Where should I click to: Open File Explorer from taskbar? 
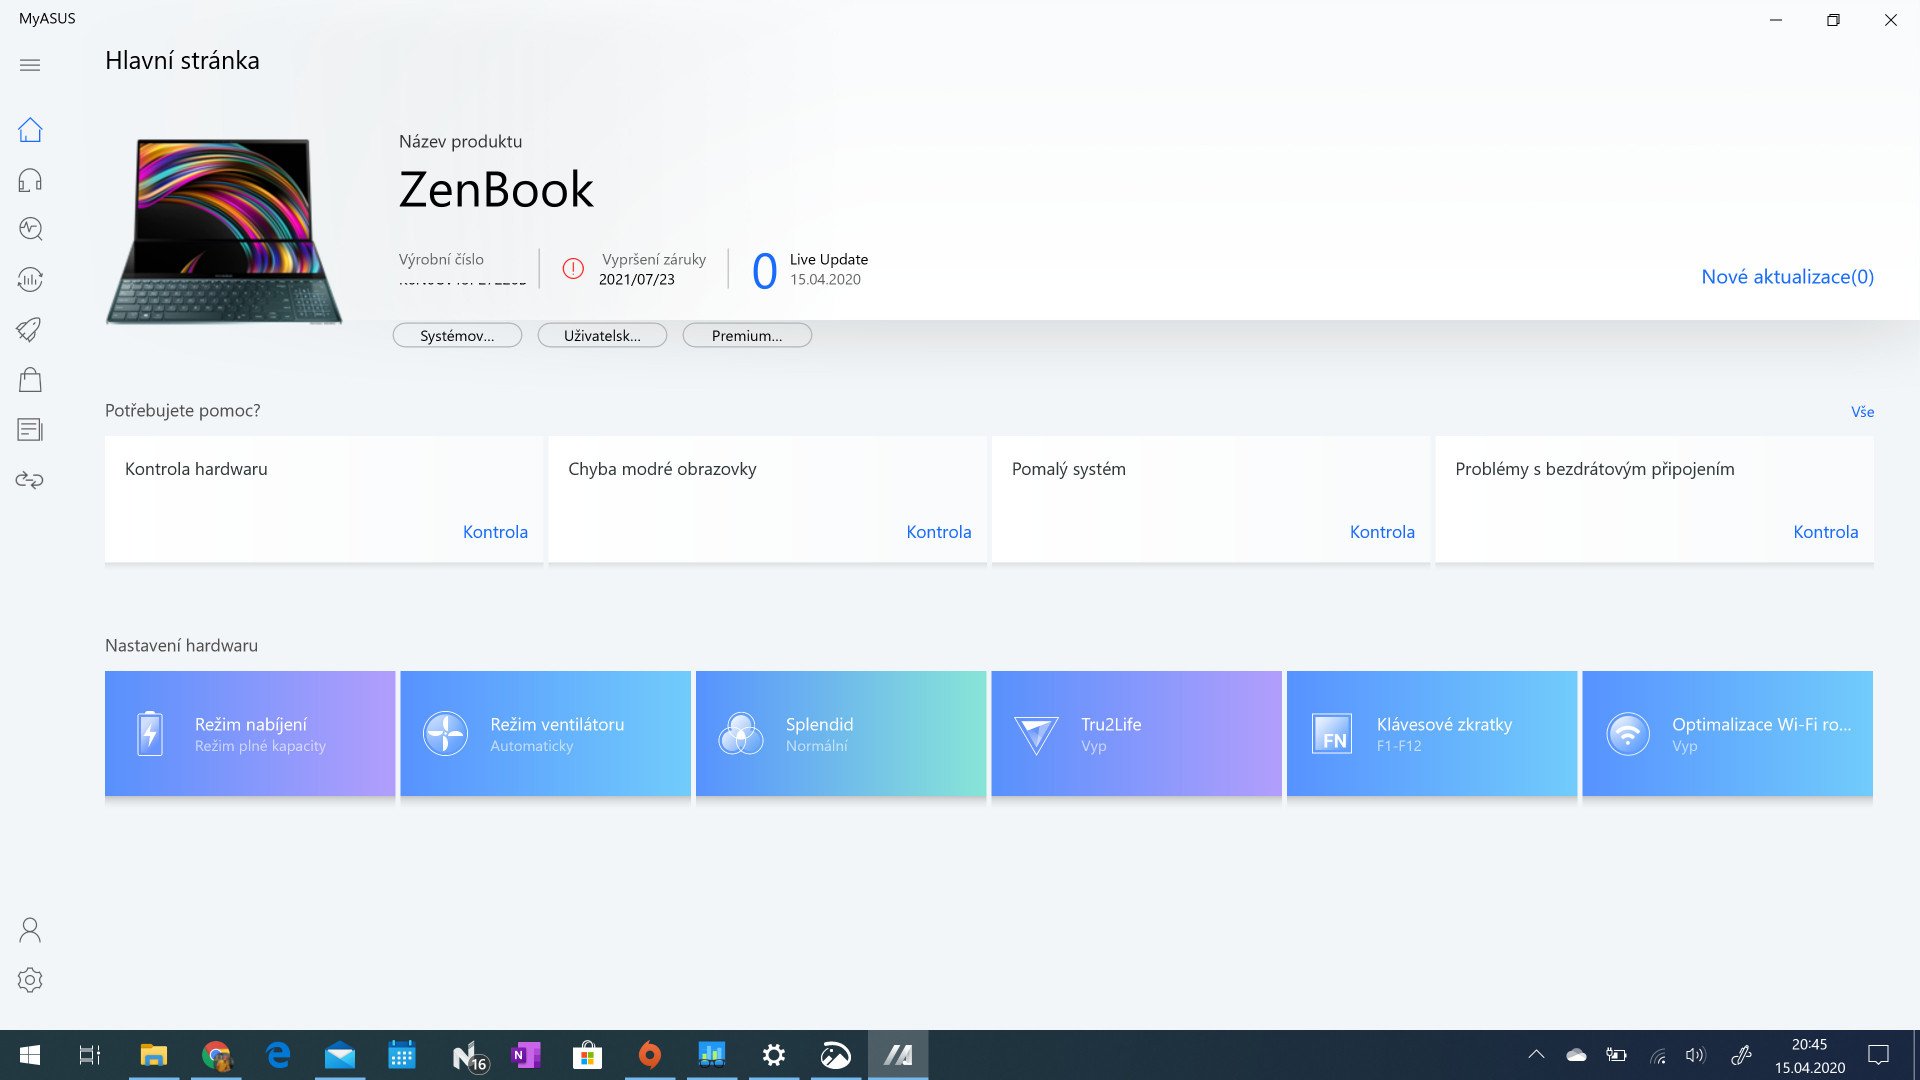[x=153, y=1055]
